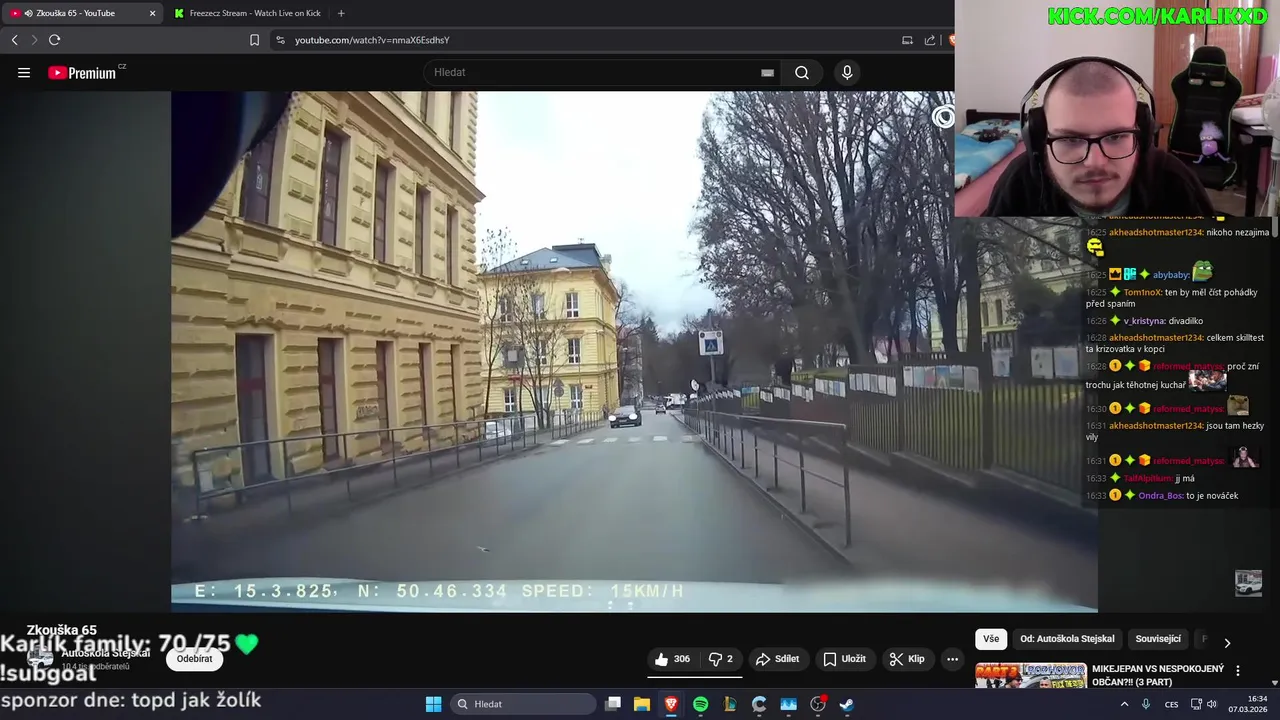Open Brave browser from the taskbar
The width and height of the screenshot is (1280, 720).
[x=671, y=704]
